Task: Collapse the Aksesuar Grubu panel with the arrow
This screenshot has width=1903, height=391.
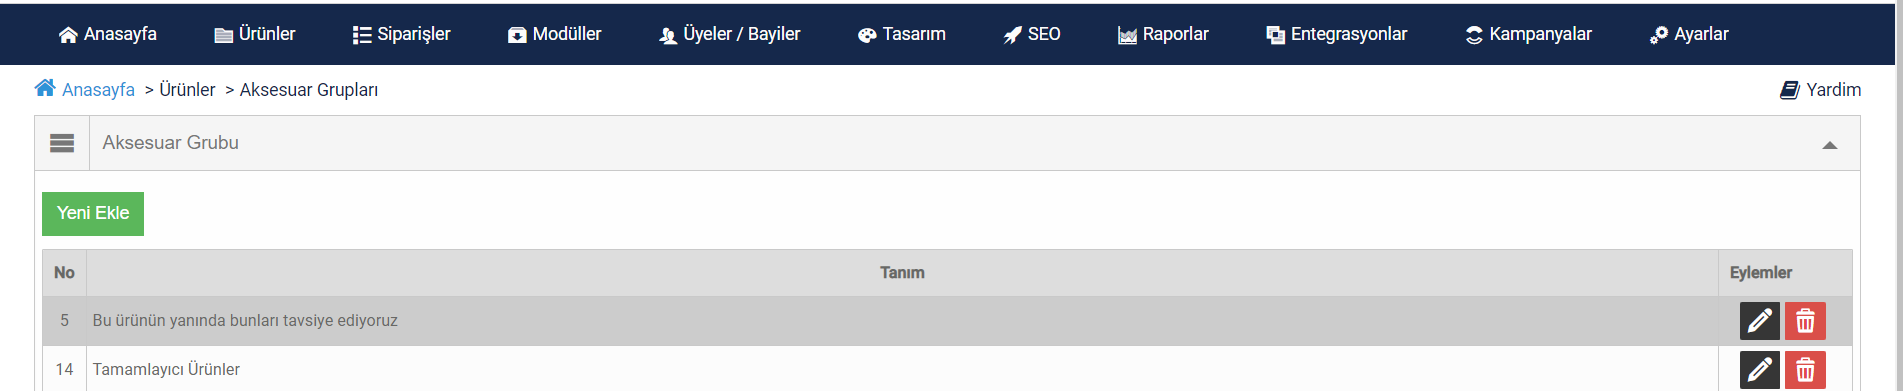Action: [x=1830, y=145]
